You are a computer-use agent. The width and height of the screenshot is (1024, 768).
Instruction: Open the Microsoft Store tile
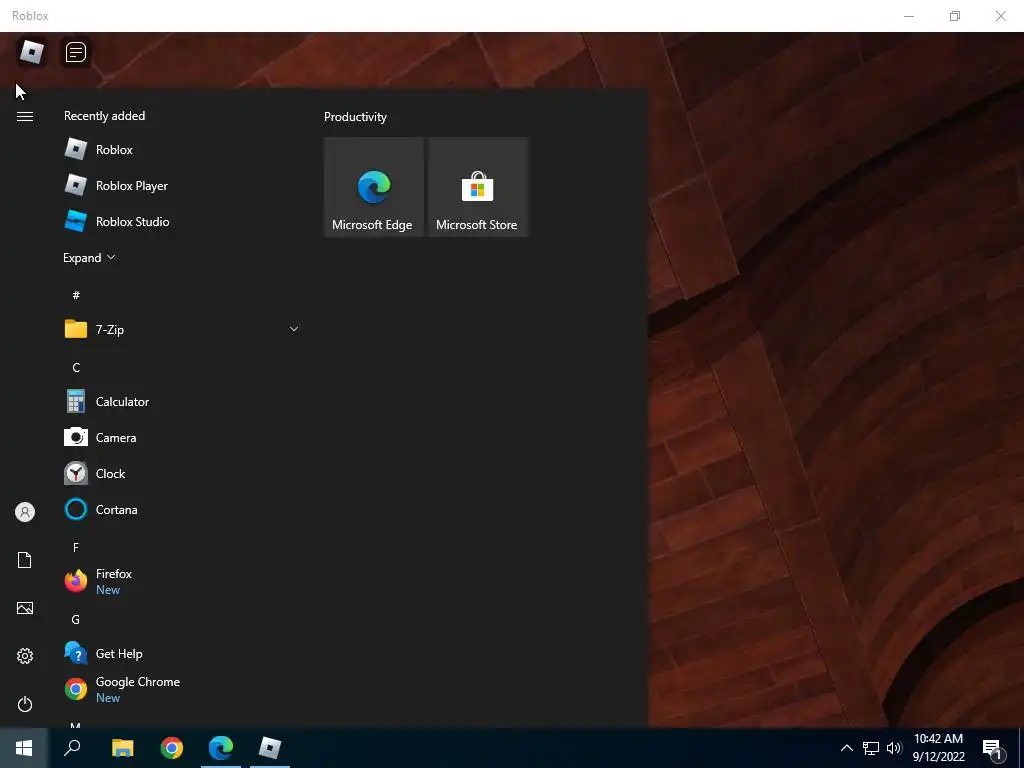[x=477, y=187]
